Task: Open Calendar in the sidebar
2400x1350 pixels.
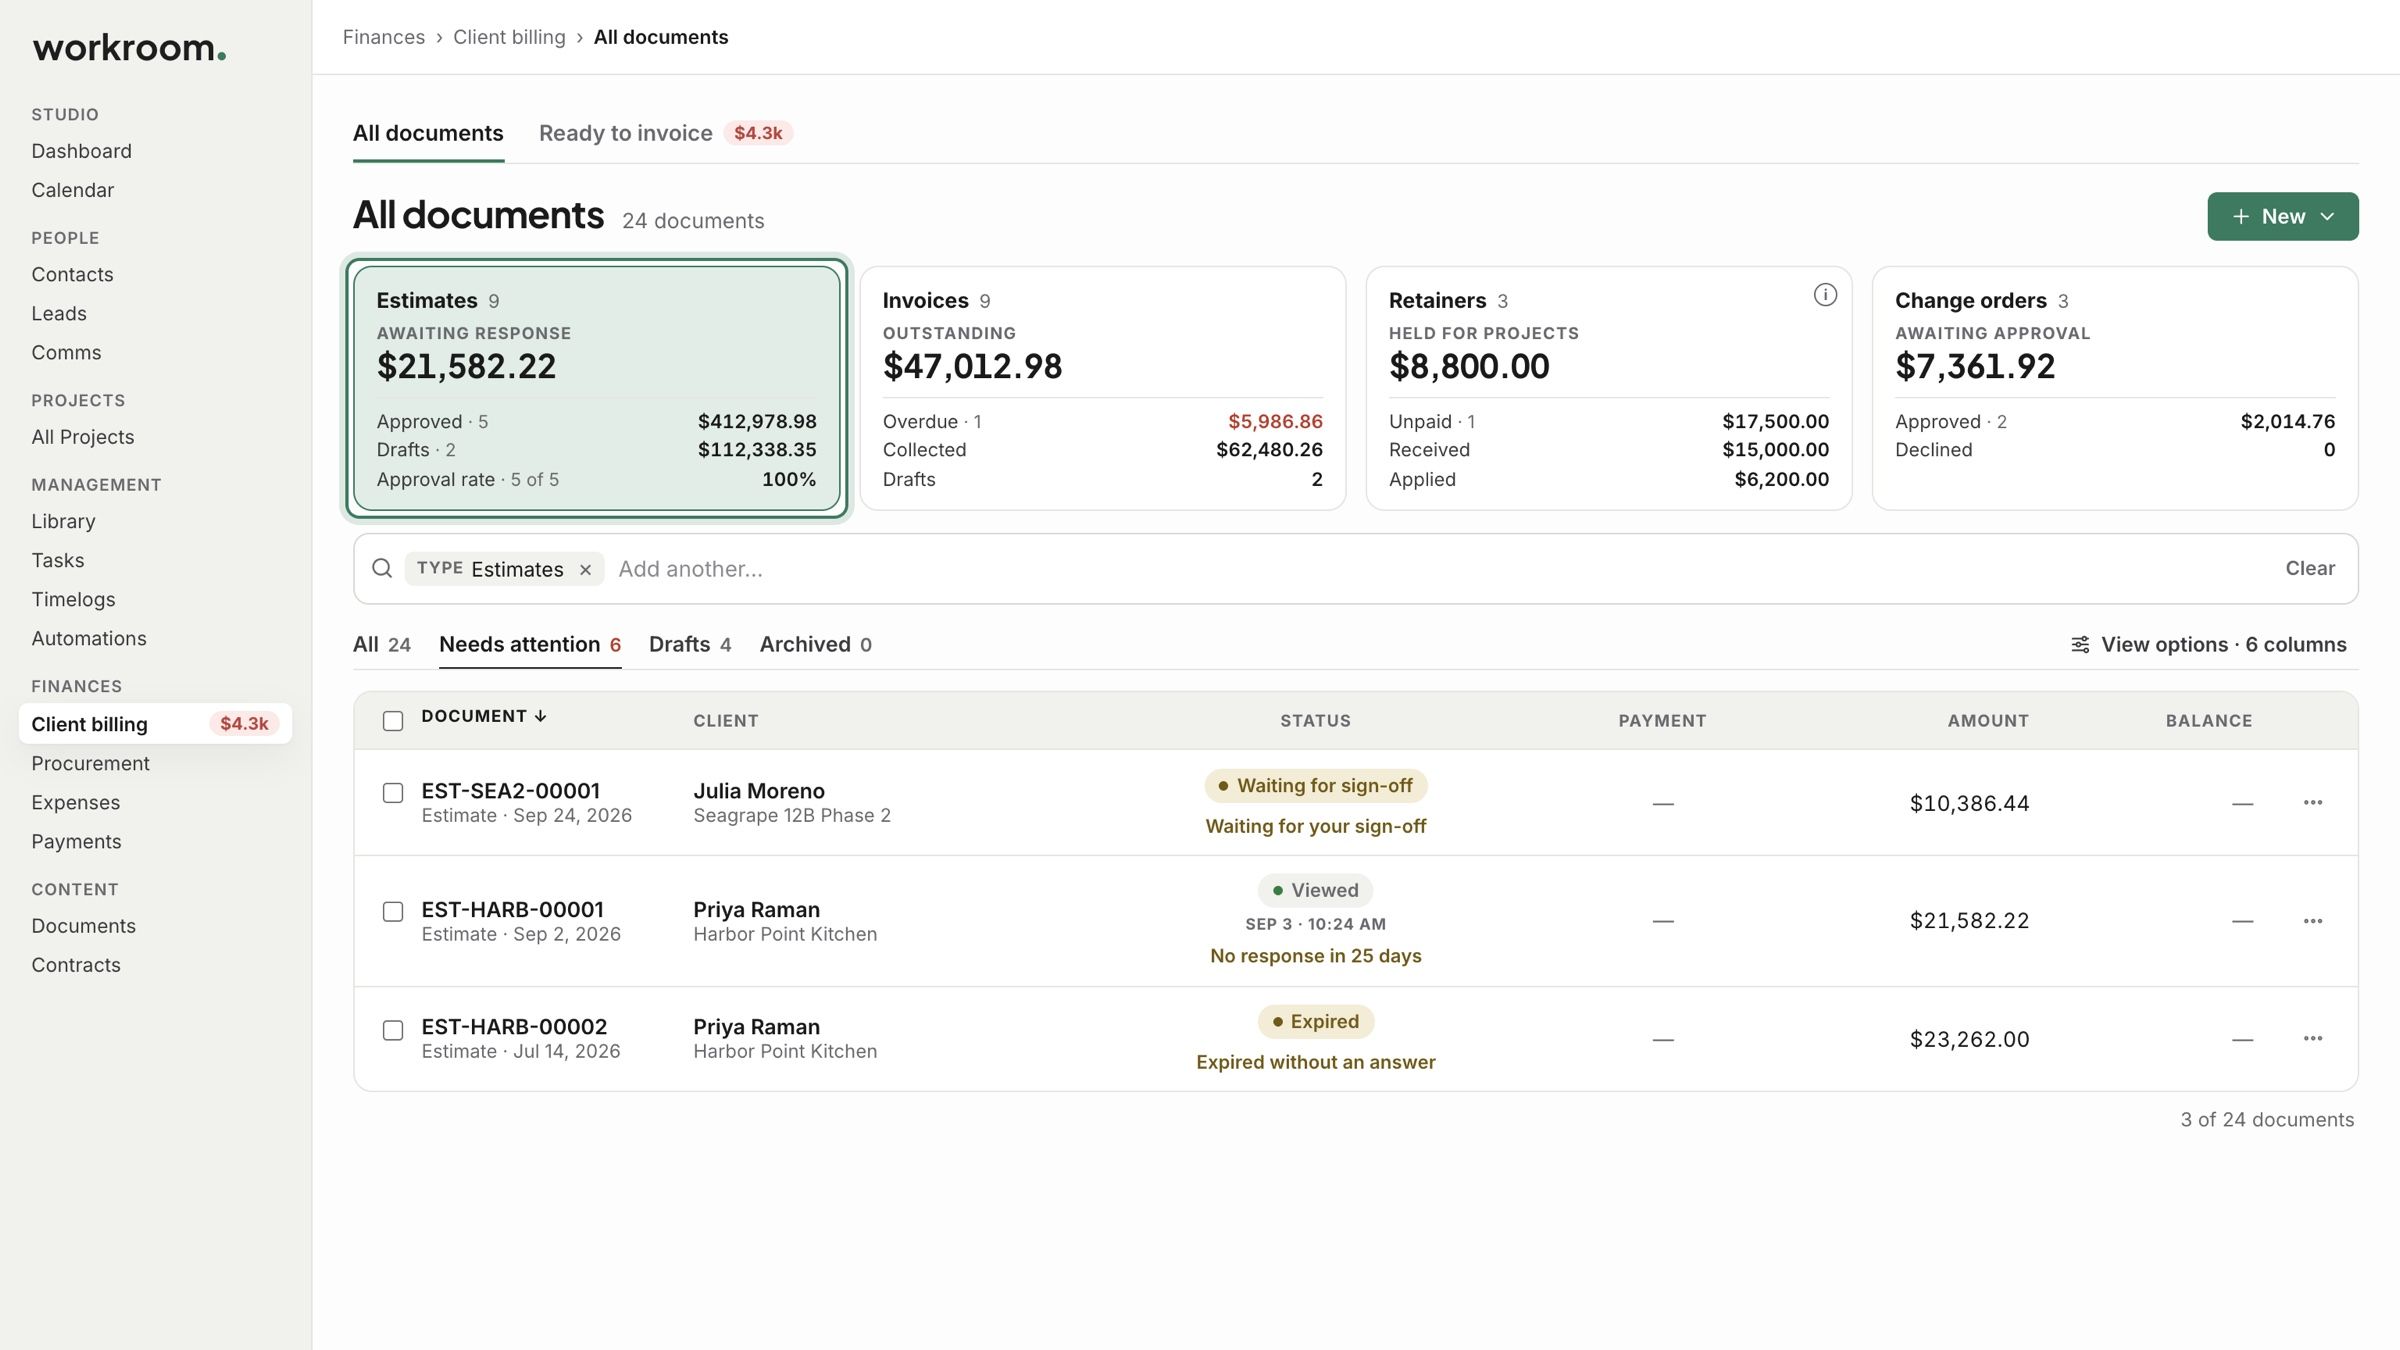Action: [72, 190]
